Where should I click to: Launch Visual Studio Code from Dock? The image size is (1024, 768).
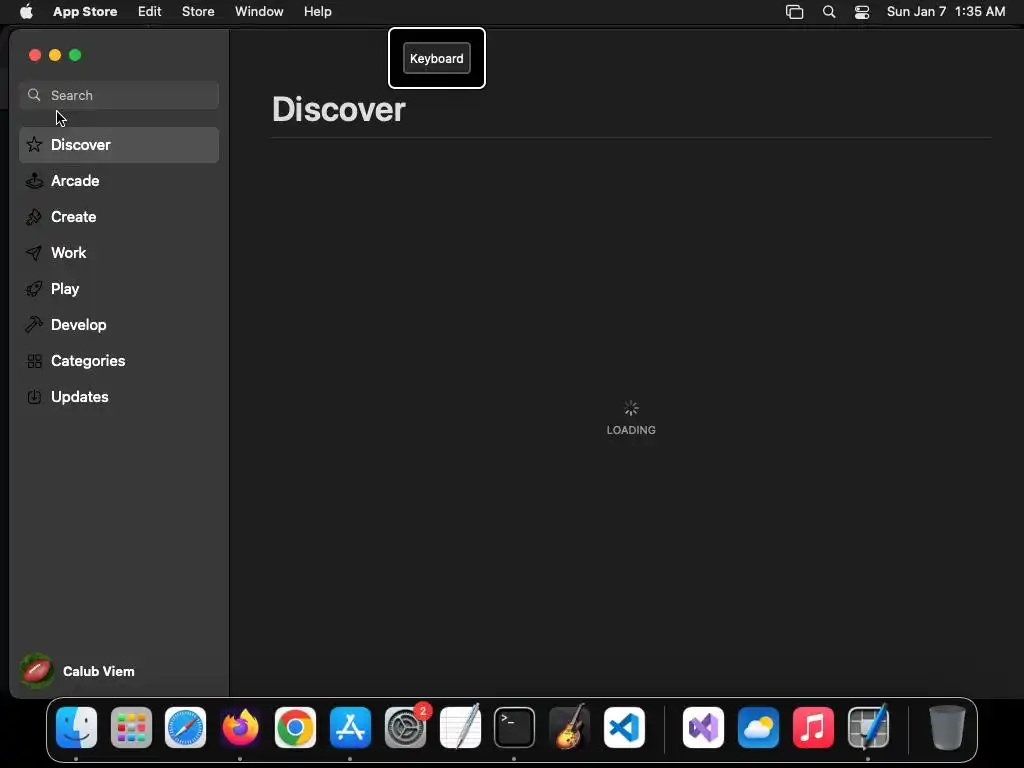(x=624, y=728)
